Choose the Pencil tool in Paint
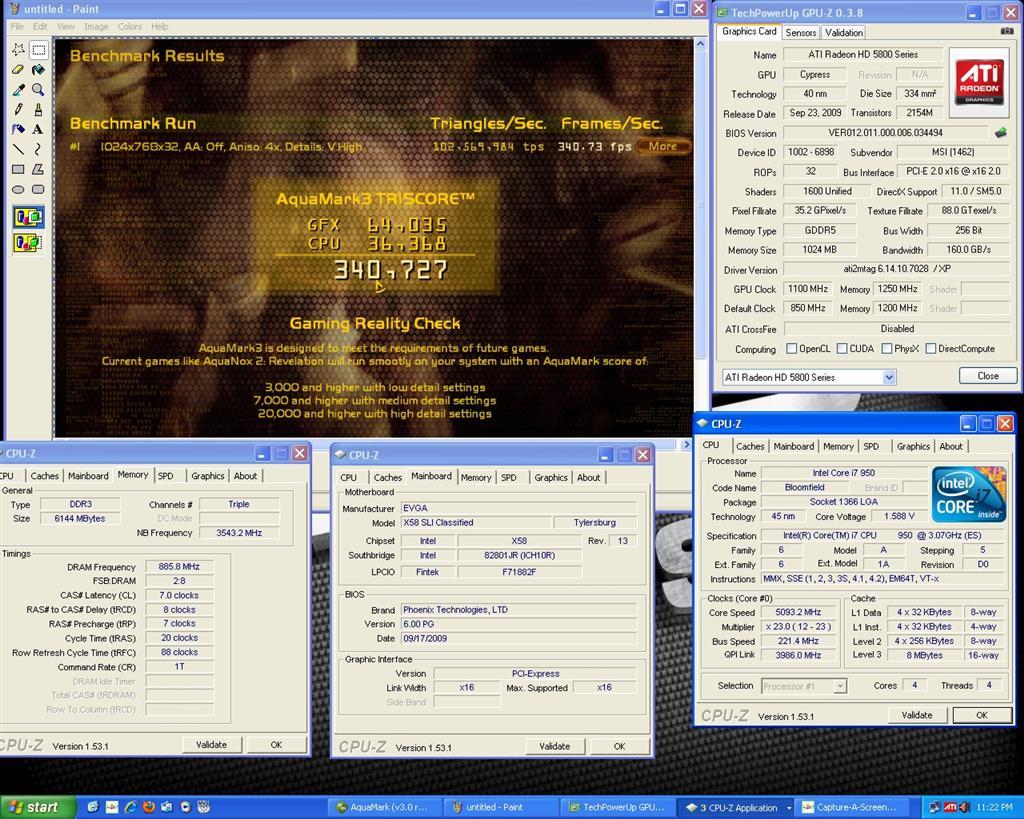This screenshot has height=819, width=1024. click(x=18, y=109)
